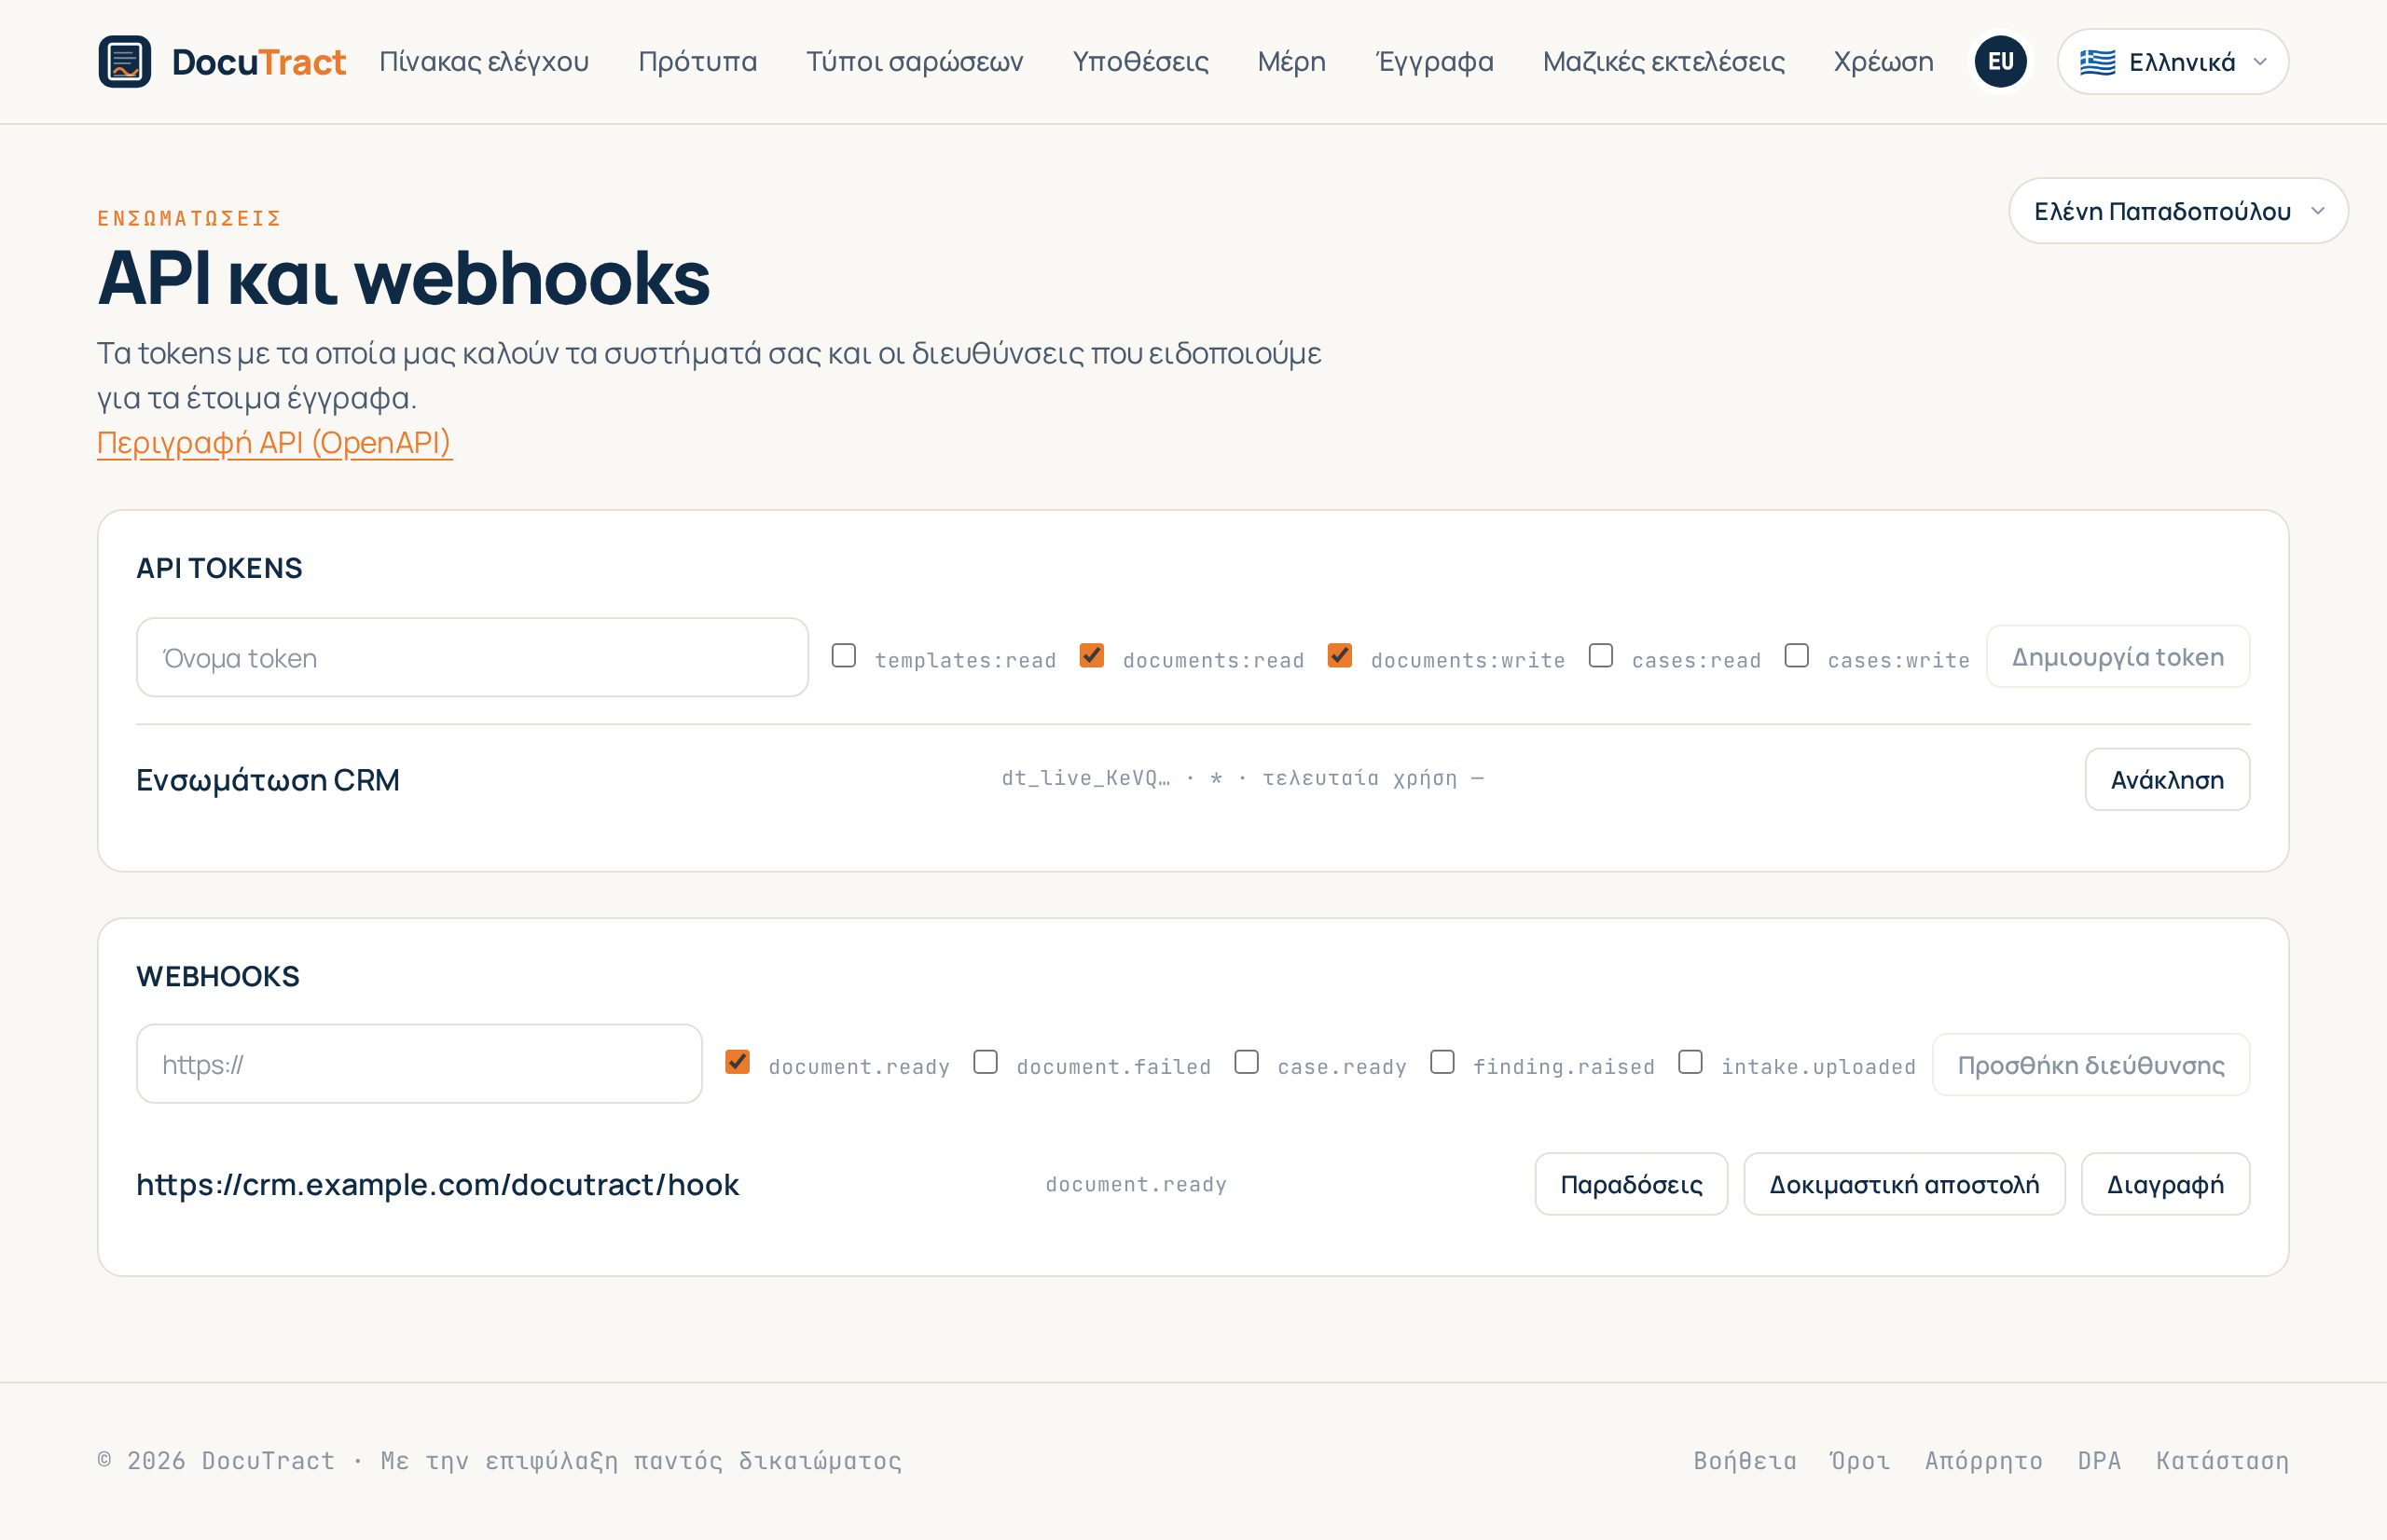The width and height of the screenshot is (2387, 1540).
Task: Open the Όροι footer link
Action: click(1860, 1461)
